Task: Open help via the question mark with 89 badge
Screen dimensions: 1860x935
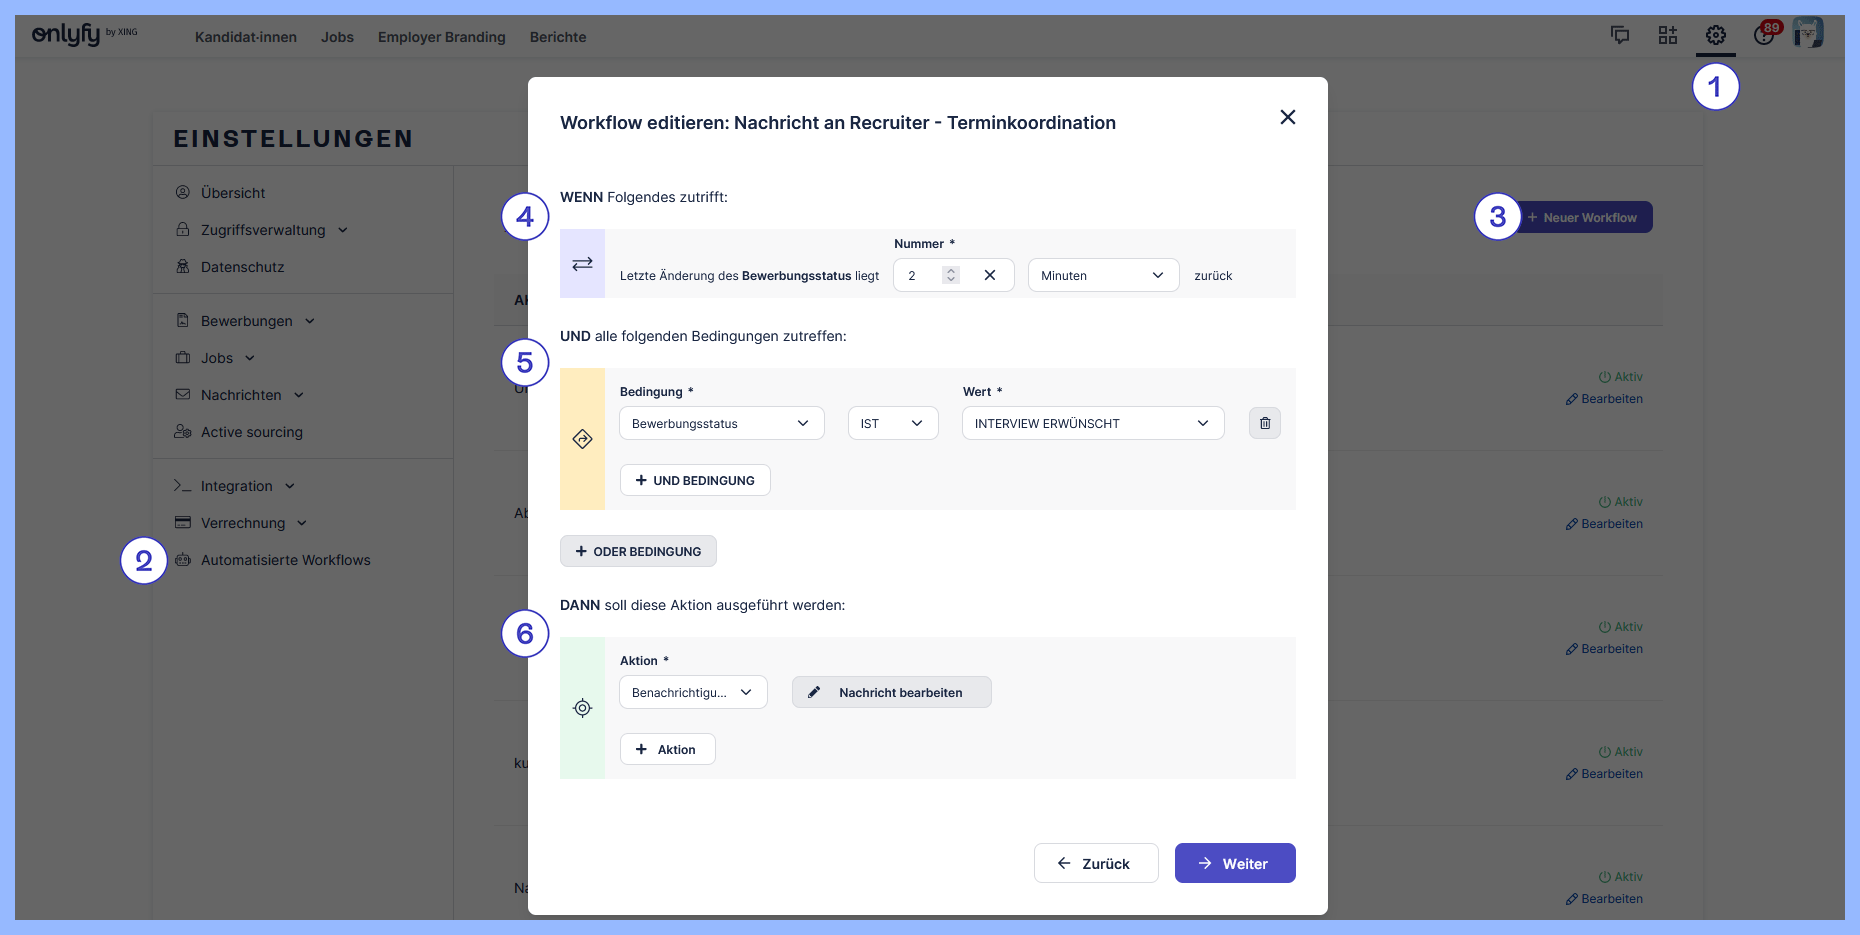Action: click(1762, 36)
